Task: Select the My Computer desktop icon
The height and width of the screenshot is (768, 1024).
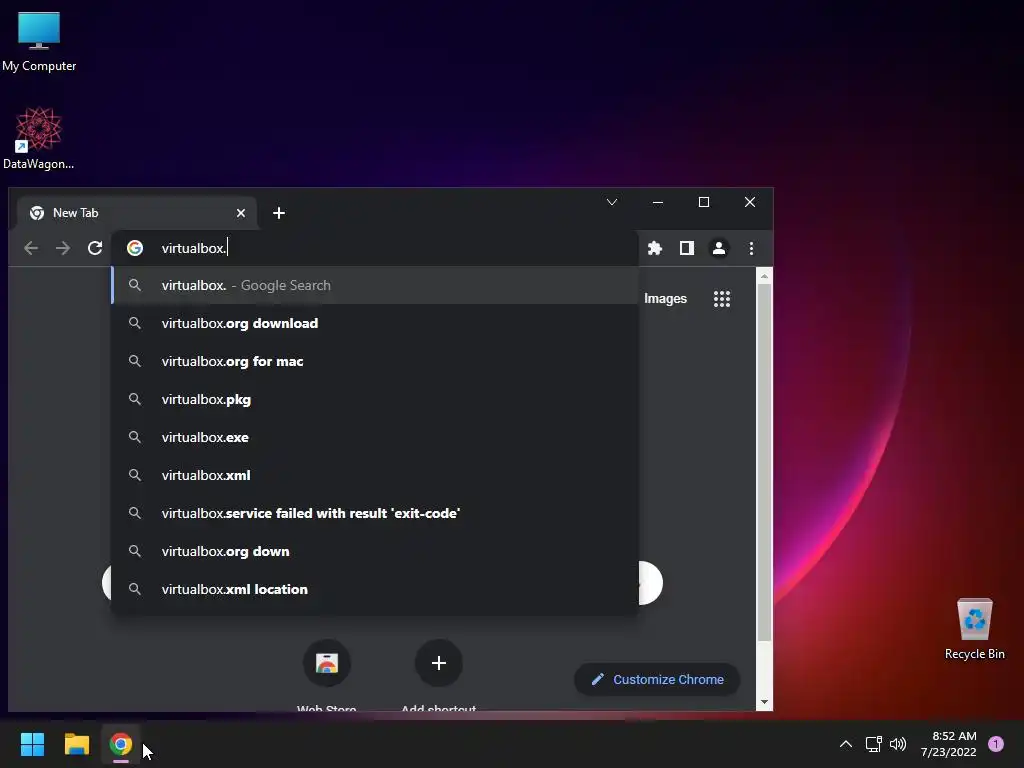Action: click(x=39, y=42)
